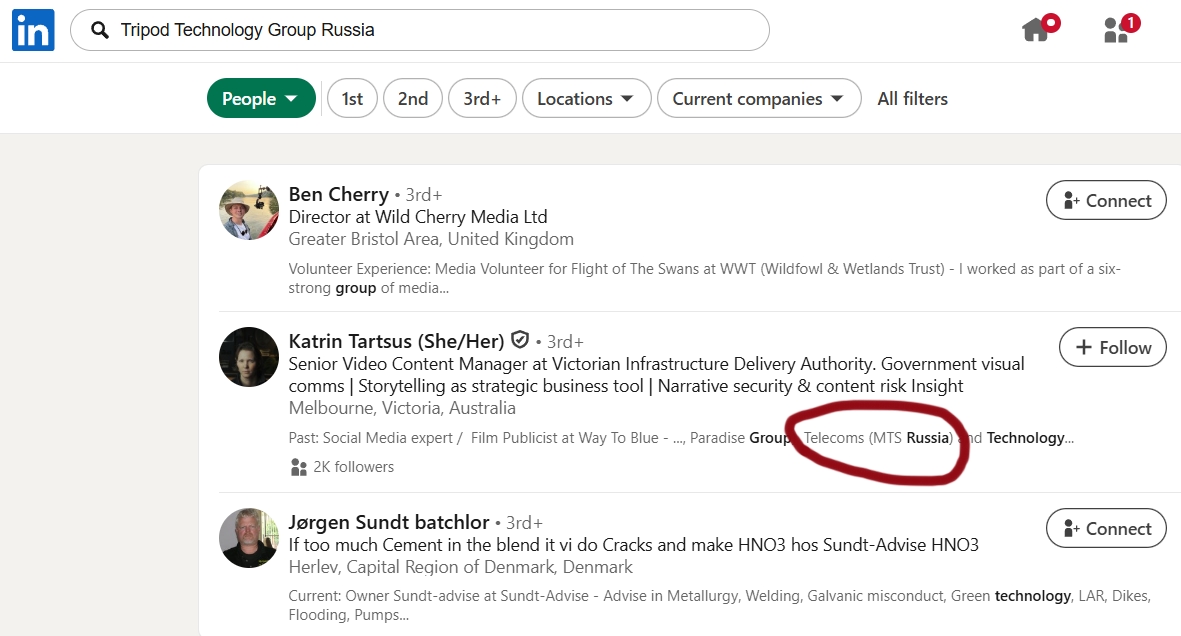Image resolution: width=1181 pixels, height=636 pixels.
Task: Open the Locations filter dropdown
Action: tap(586, 99)
